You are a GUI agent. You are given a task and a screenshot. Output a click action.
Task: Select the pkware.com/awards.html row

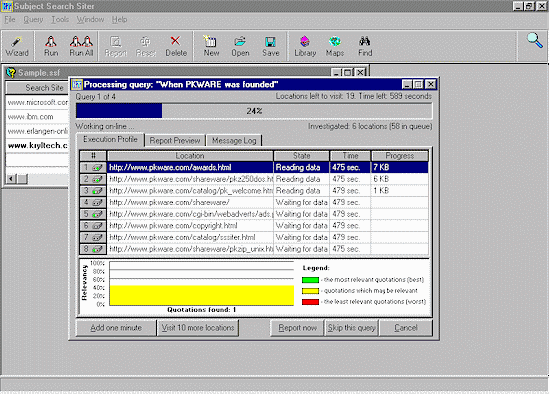(254, 168)
